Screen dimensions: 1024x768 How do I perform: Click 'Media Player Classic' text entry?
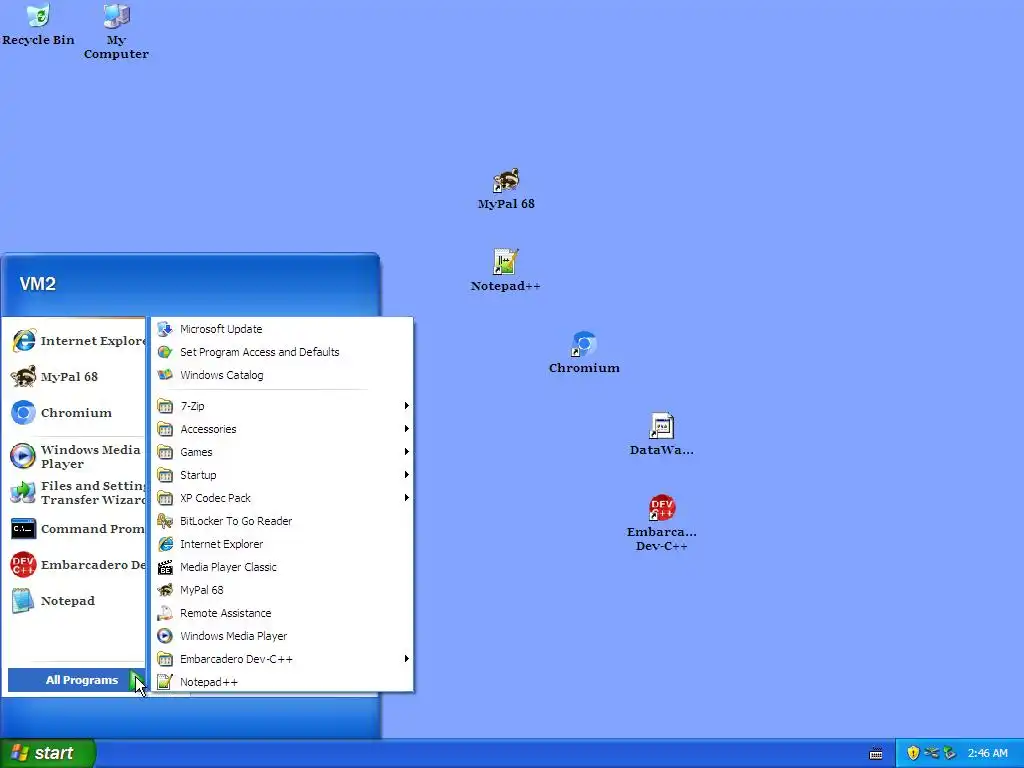click(x=228, y=567)
